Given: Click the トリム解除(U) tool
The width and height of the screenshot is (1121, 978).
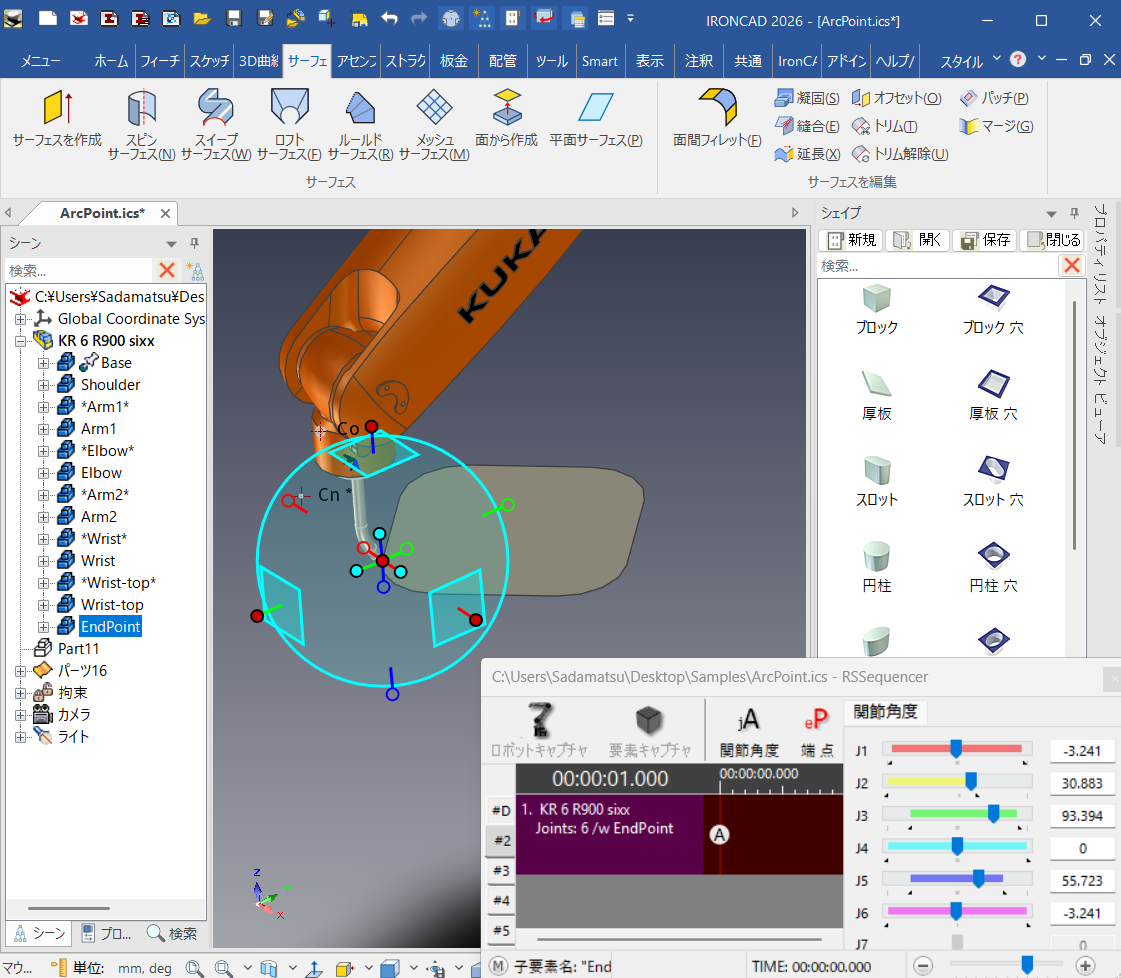Looking at the screenshot, I should (900, 154).
